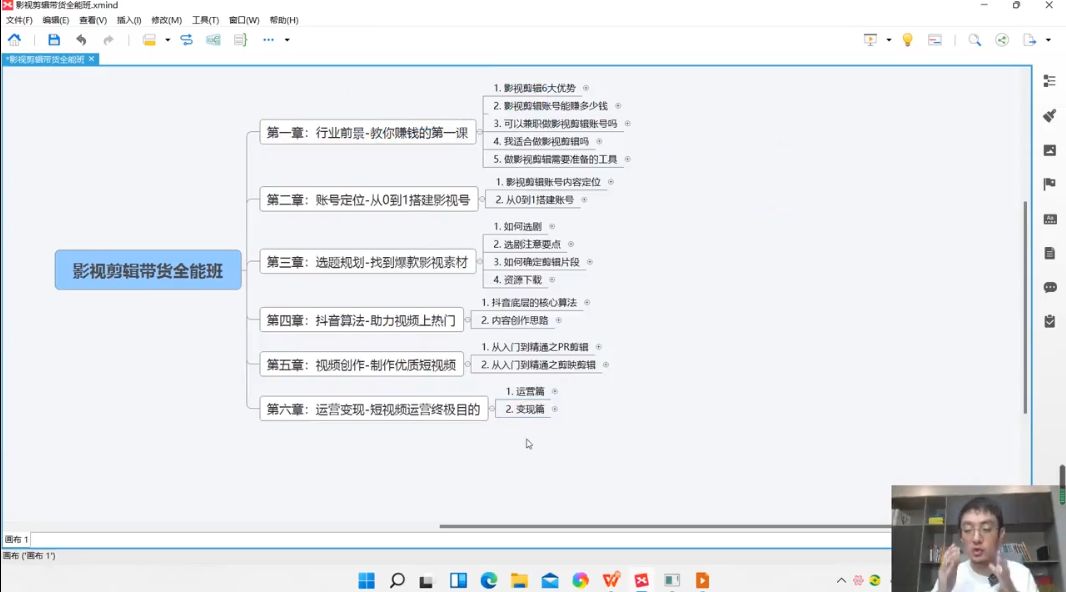Select the topic 第二章：账号定位

coord(368,200)
